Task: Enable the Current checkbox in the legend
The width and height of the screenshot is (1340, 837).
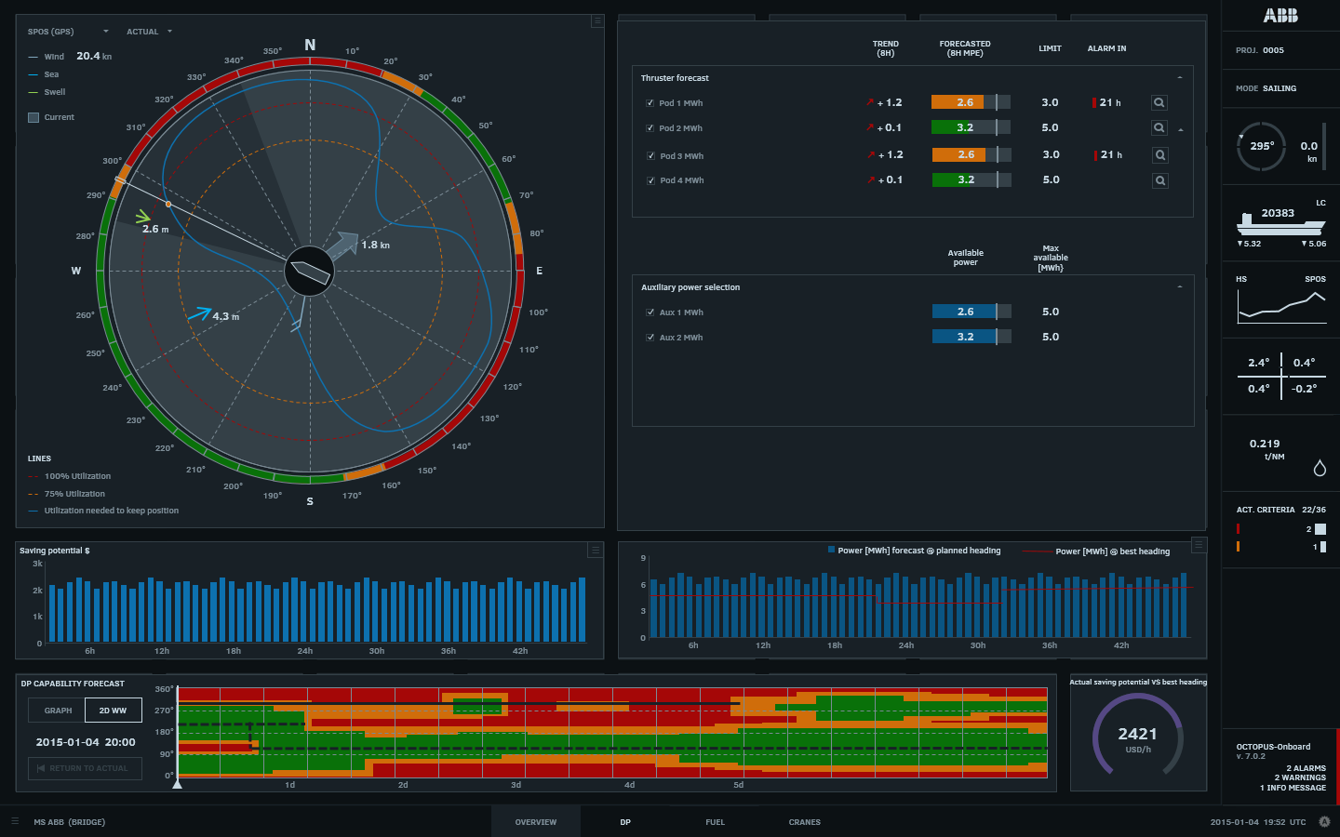Action: click(x=33, y=117)
